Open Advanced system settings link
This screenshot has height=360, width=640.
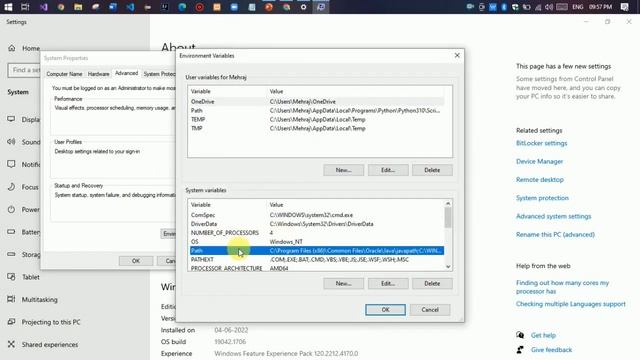pos(553,216)
